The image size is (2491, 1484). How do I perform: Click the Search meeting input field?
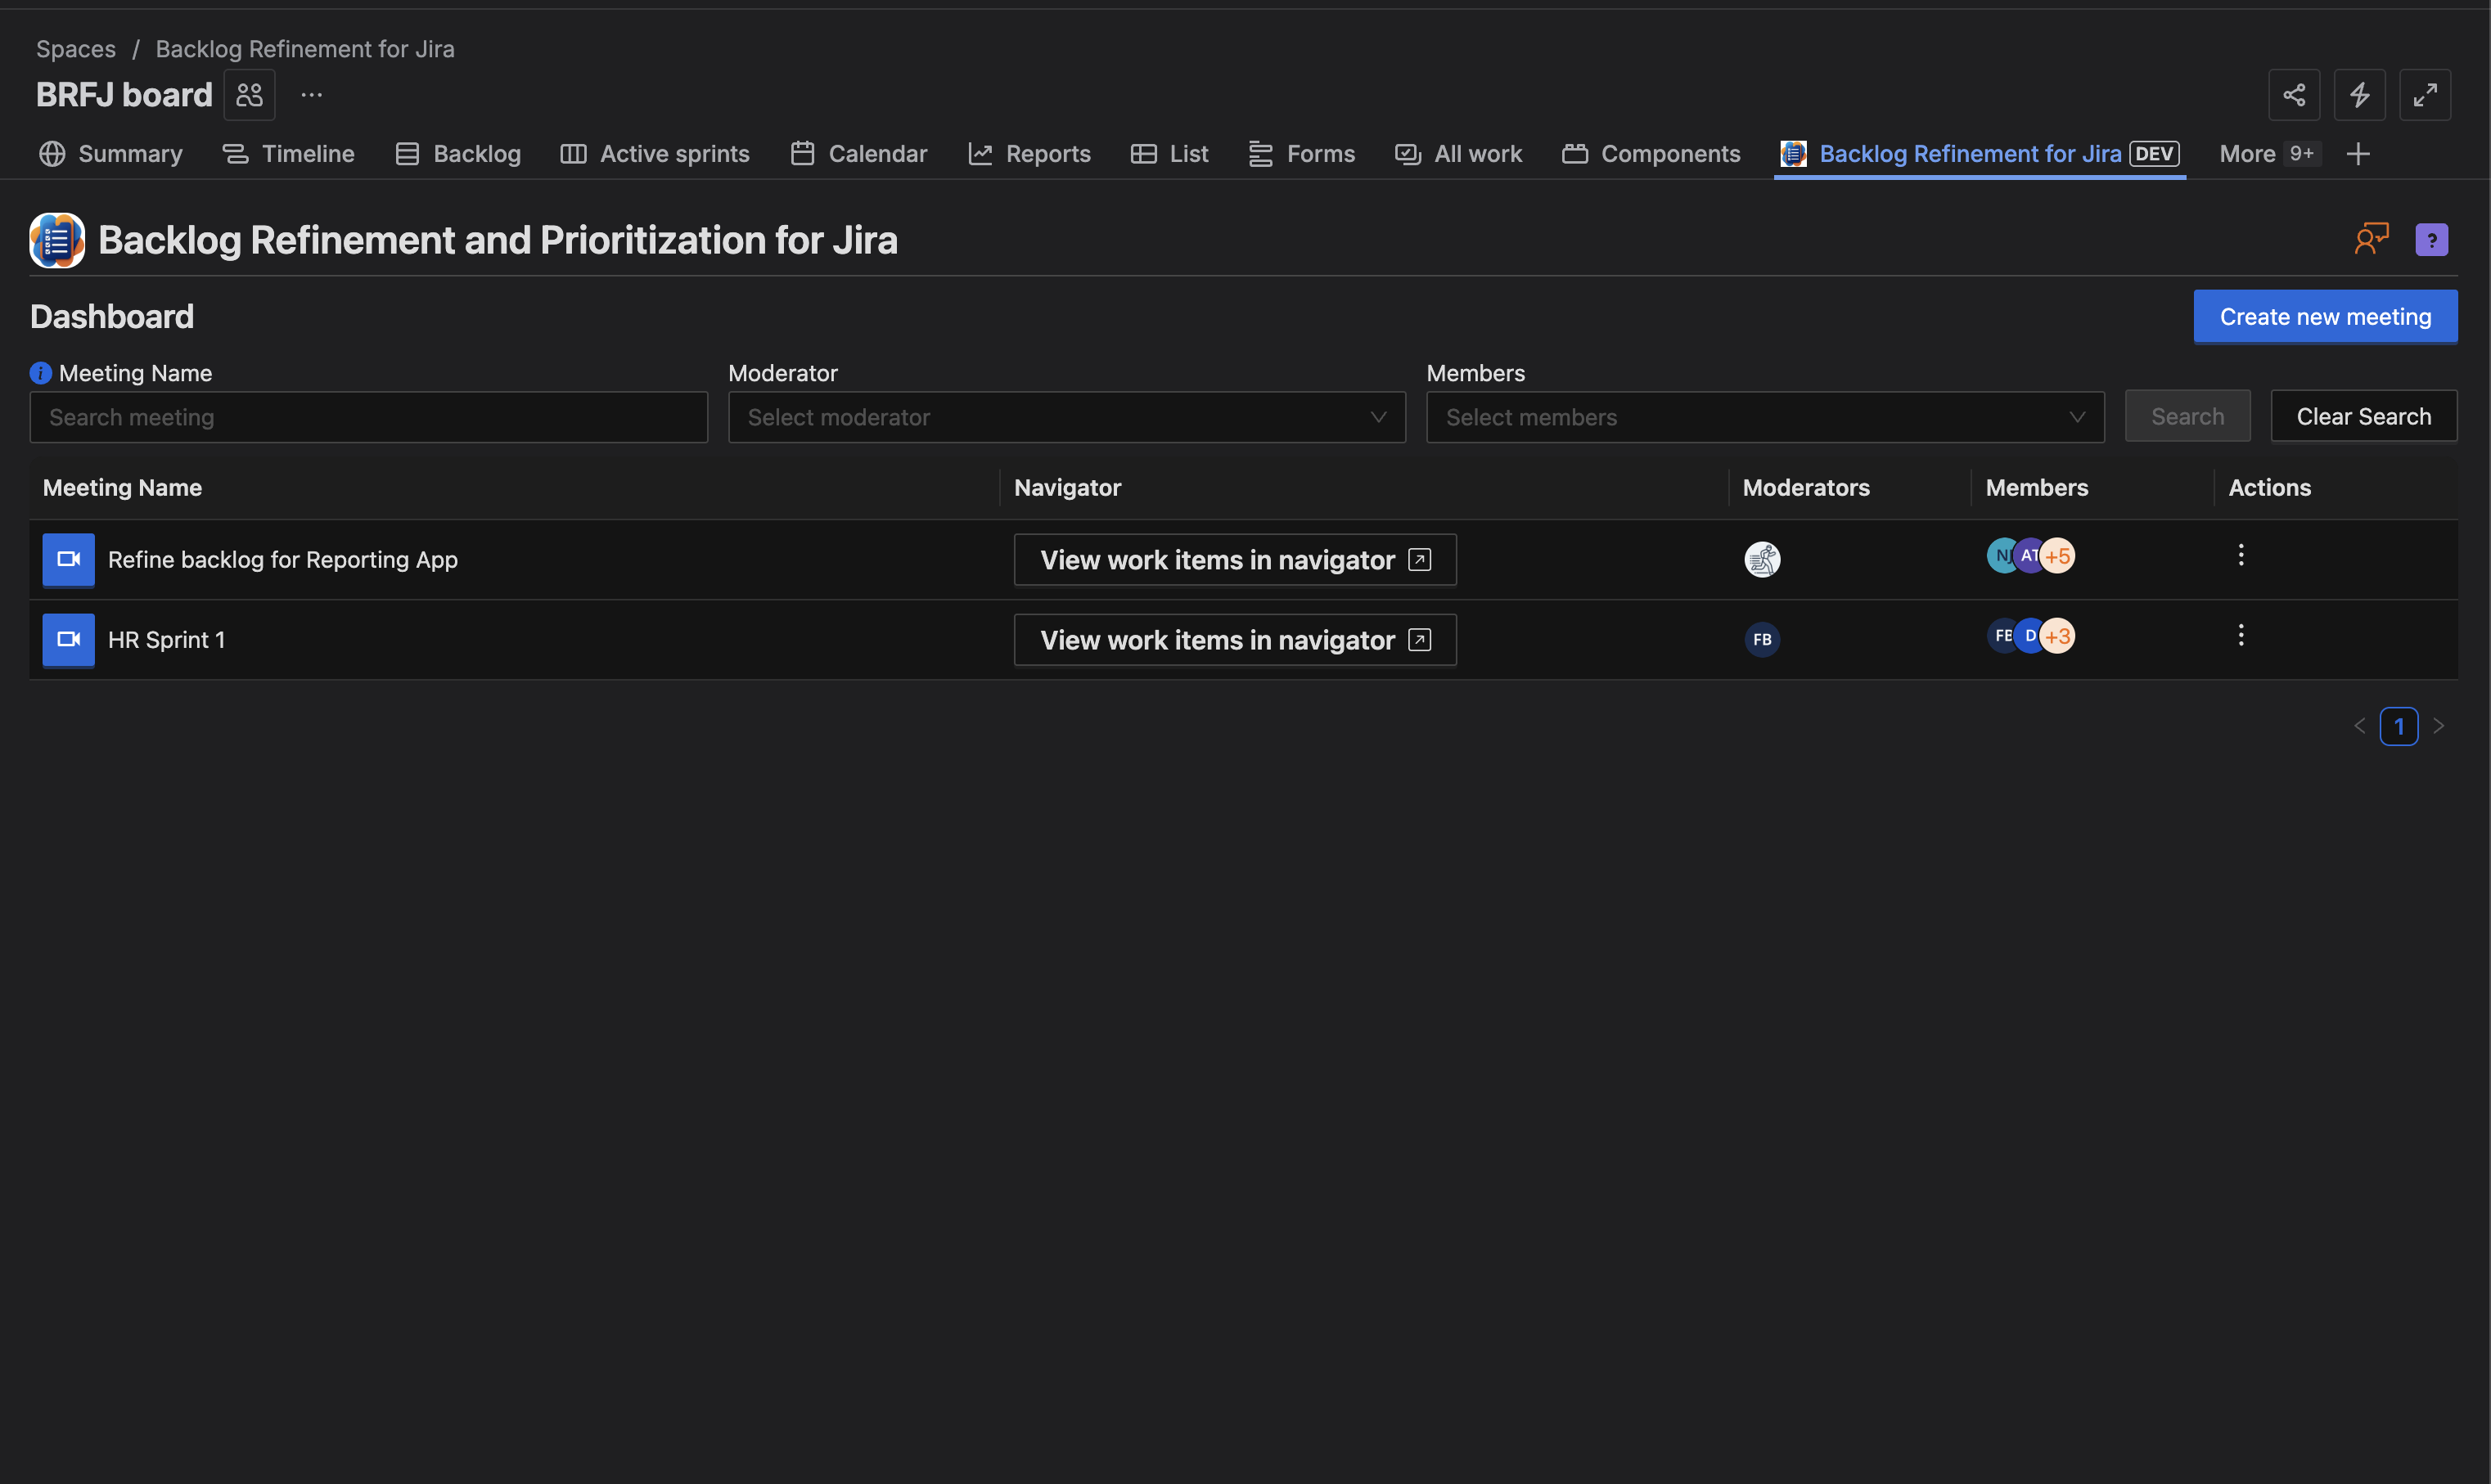click(368, 417)
